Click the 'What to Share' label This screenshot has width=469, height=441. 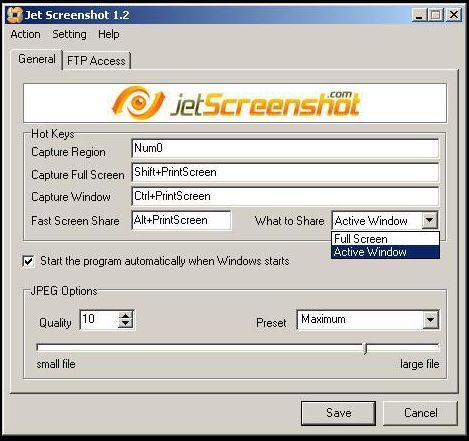pos(289,221)
